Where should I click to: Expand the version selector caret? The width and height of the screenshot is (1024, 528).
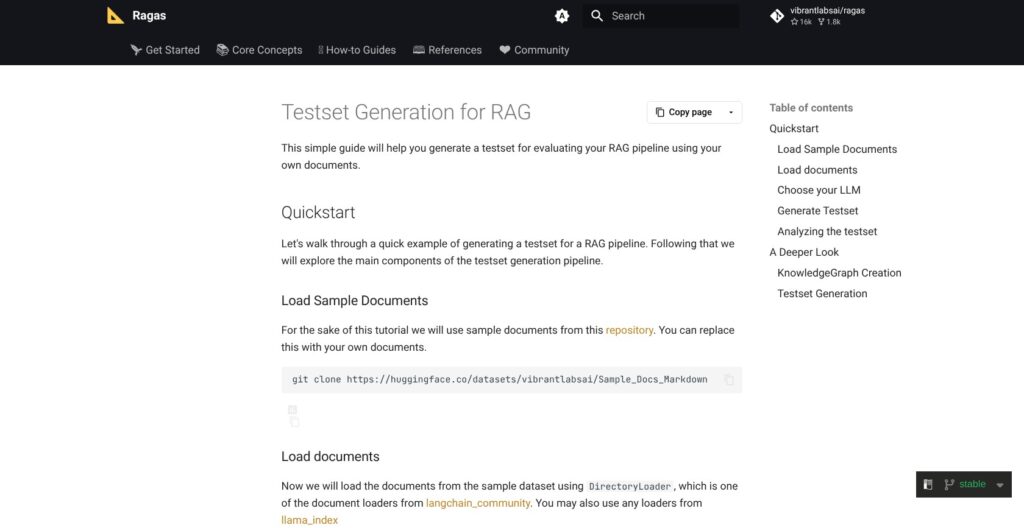[1000, 485]
